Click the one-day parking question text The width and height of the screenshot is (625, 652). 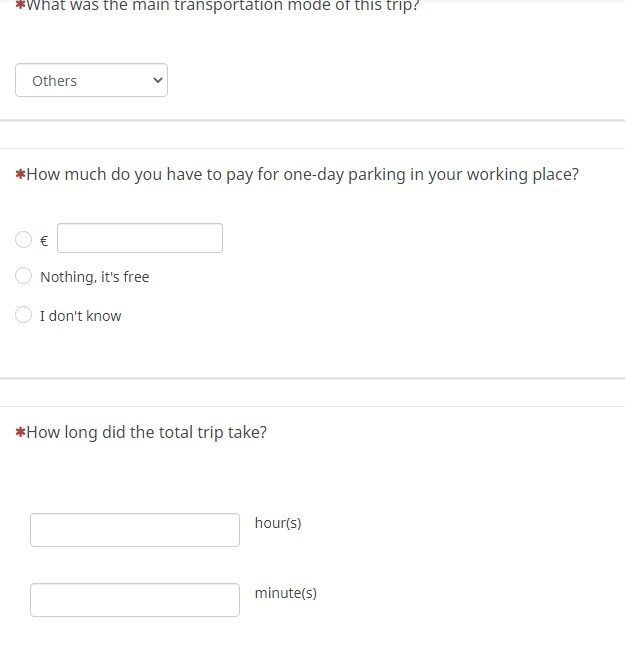pos(302,174)
